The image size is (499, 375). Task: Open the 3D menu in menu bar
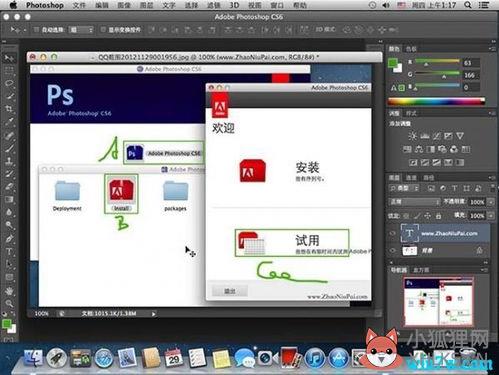(x=234, y=5)
